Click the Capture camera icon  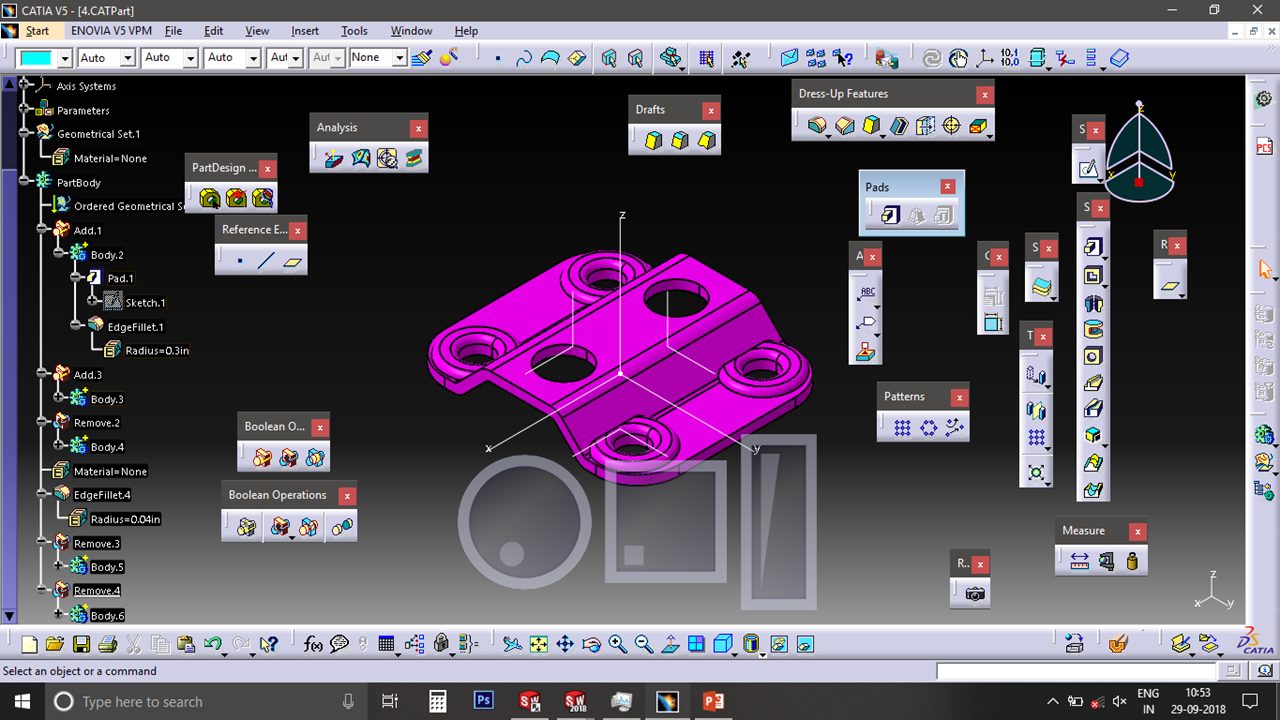click(975, 594)
